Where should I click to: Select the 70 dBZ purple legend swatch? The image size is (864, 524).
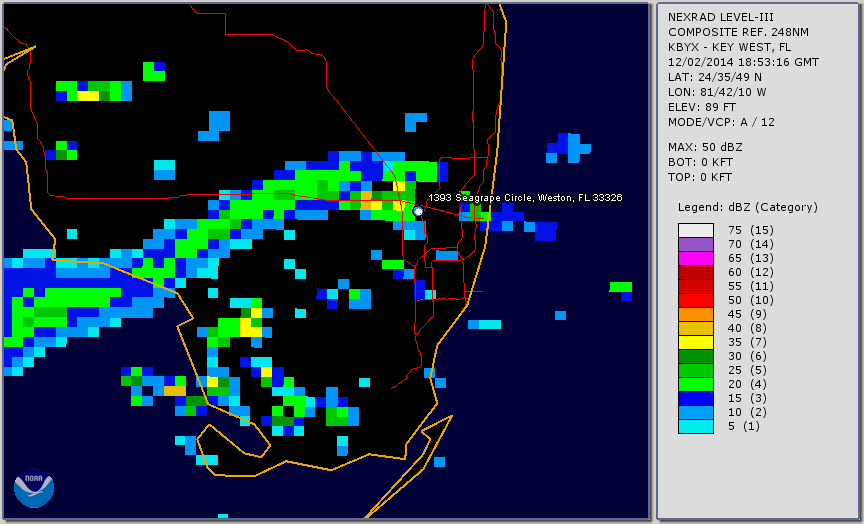pyautogui.click(x=696, y=244)
